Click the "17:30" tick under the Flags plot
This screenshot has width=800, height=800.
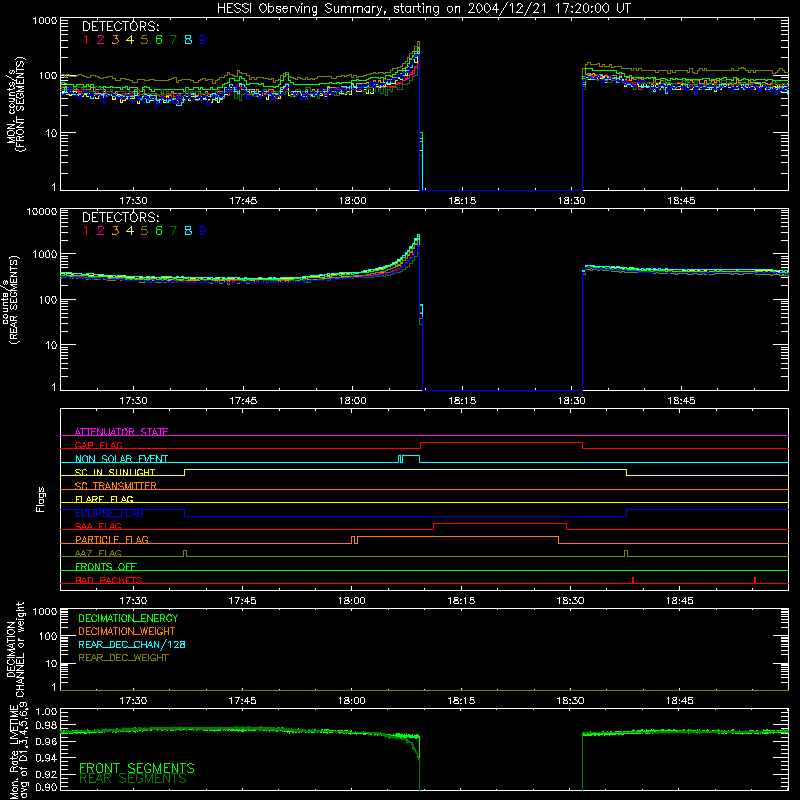tap(133, 601)
